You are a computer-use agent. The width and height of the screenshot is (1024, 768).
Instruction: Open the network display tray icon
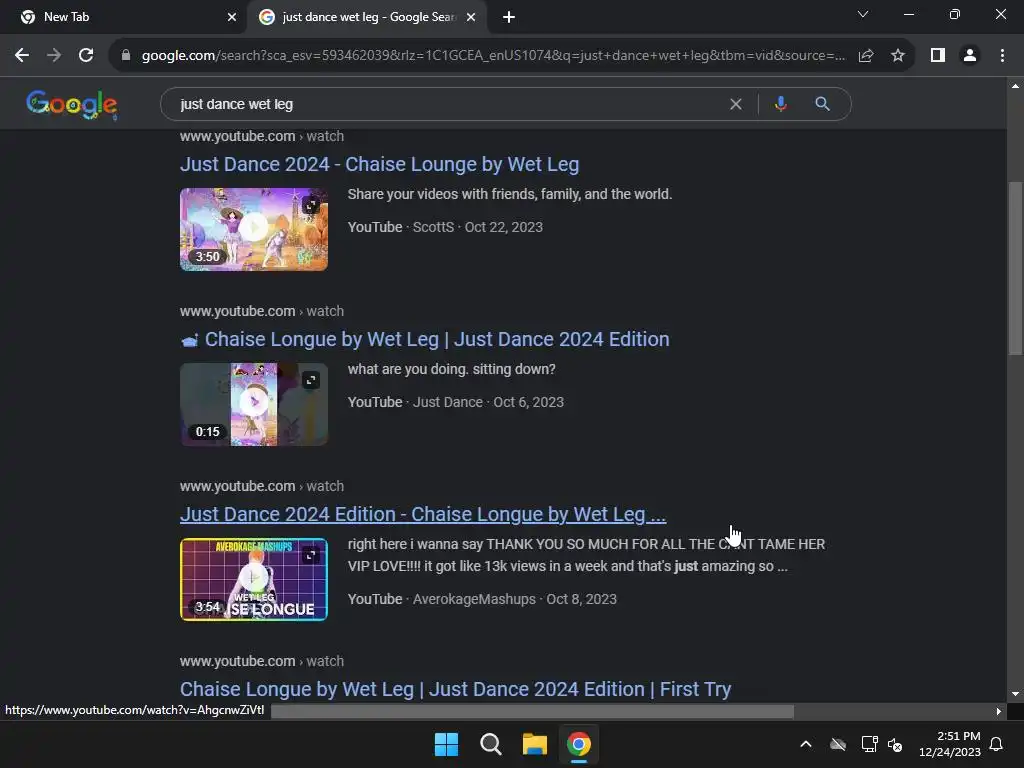[869, 744]
